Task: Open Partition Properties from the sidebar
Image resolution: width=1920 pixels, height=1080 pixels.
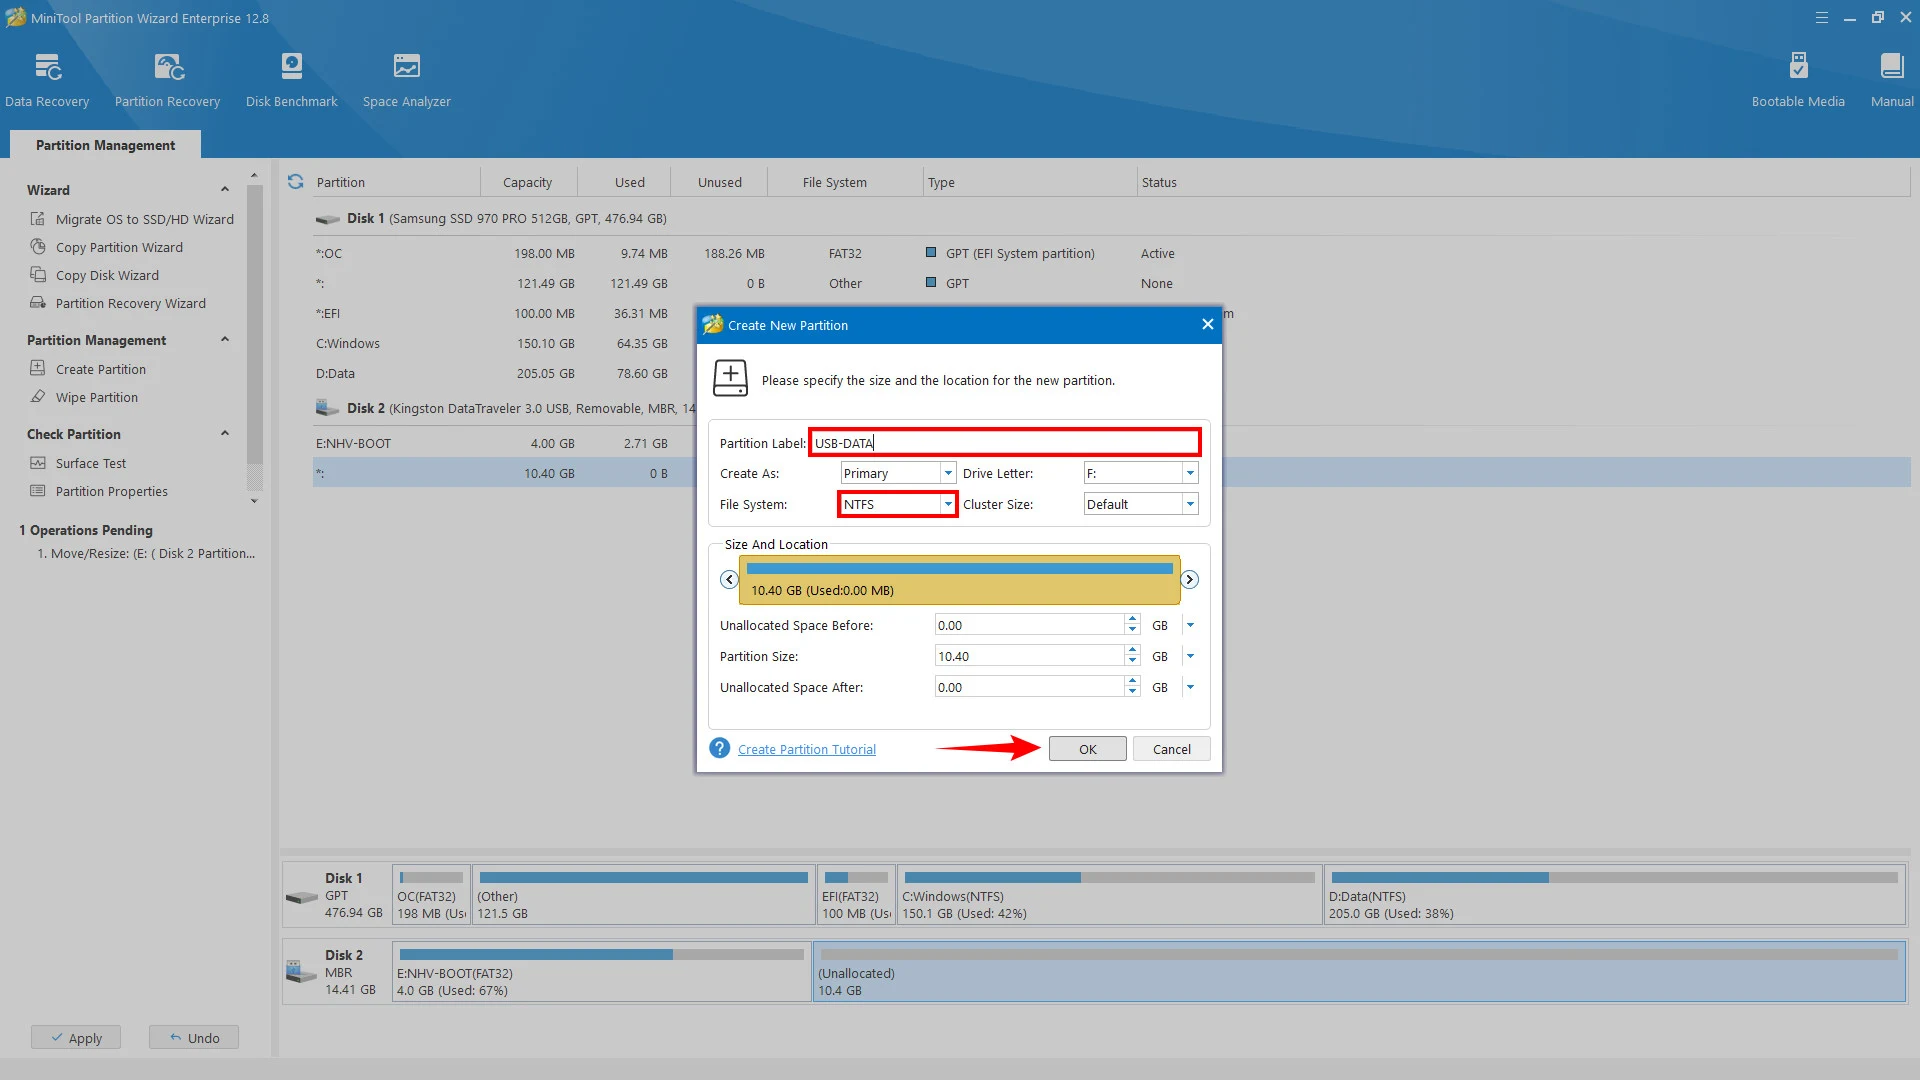Action: click(x=99, y=491)
